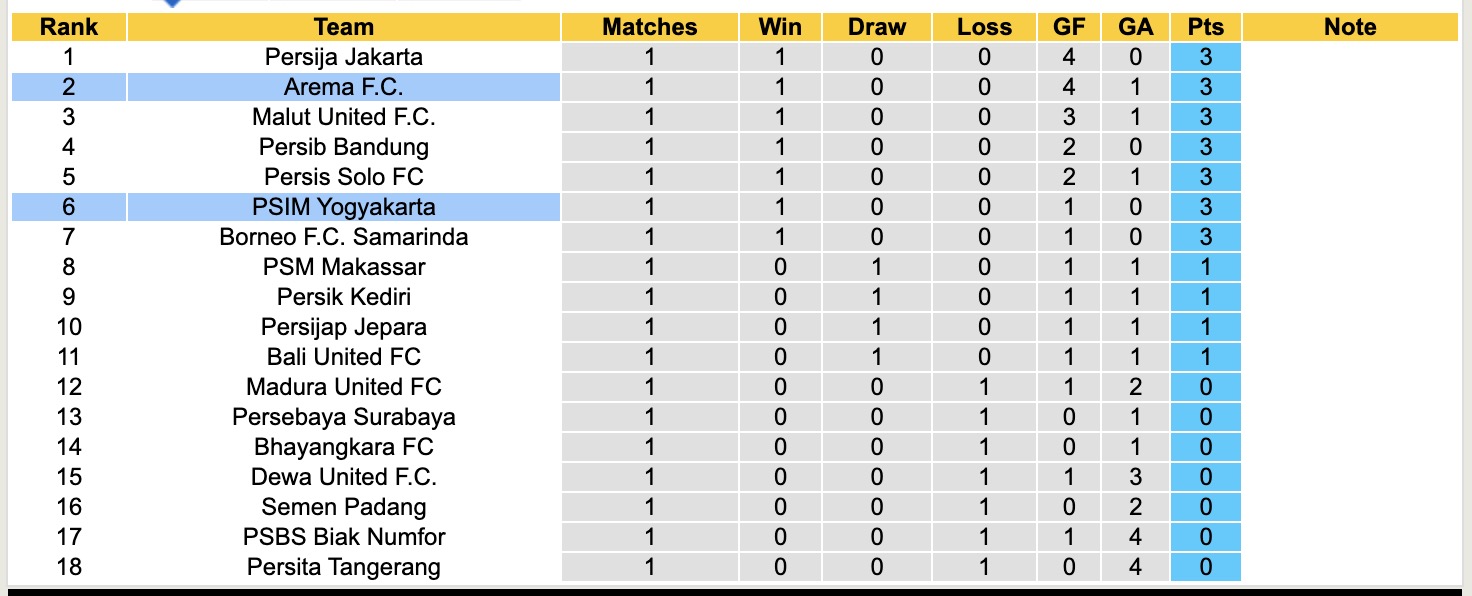Click the Team column header
The image size is (1472, 596).
(x=343, y=27)
